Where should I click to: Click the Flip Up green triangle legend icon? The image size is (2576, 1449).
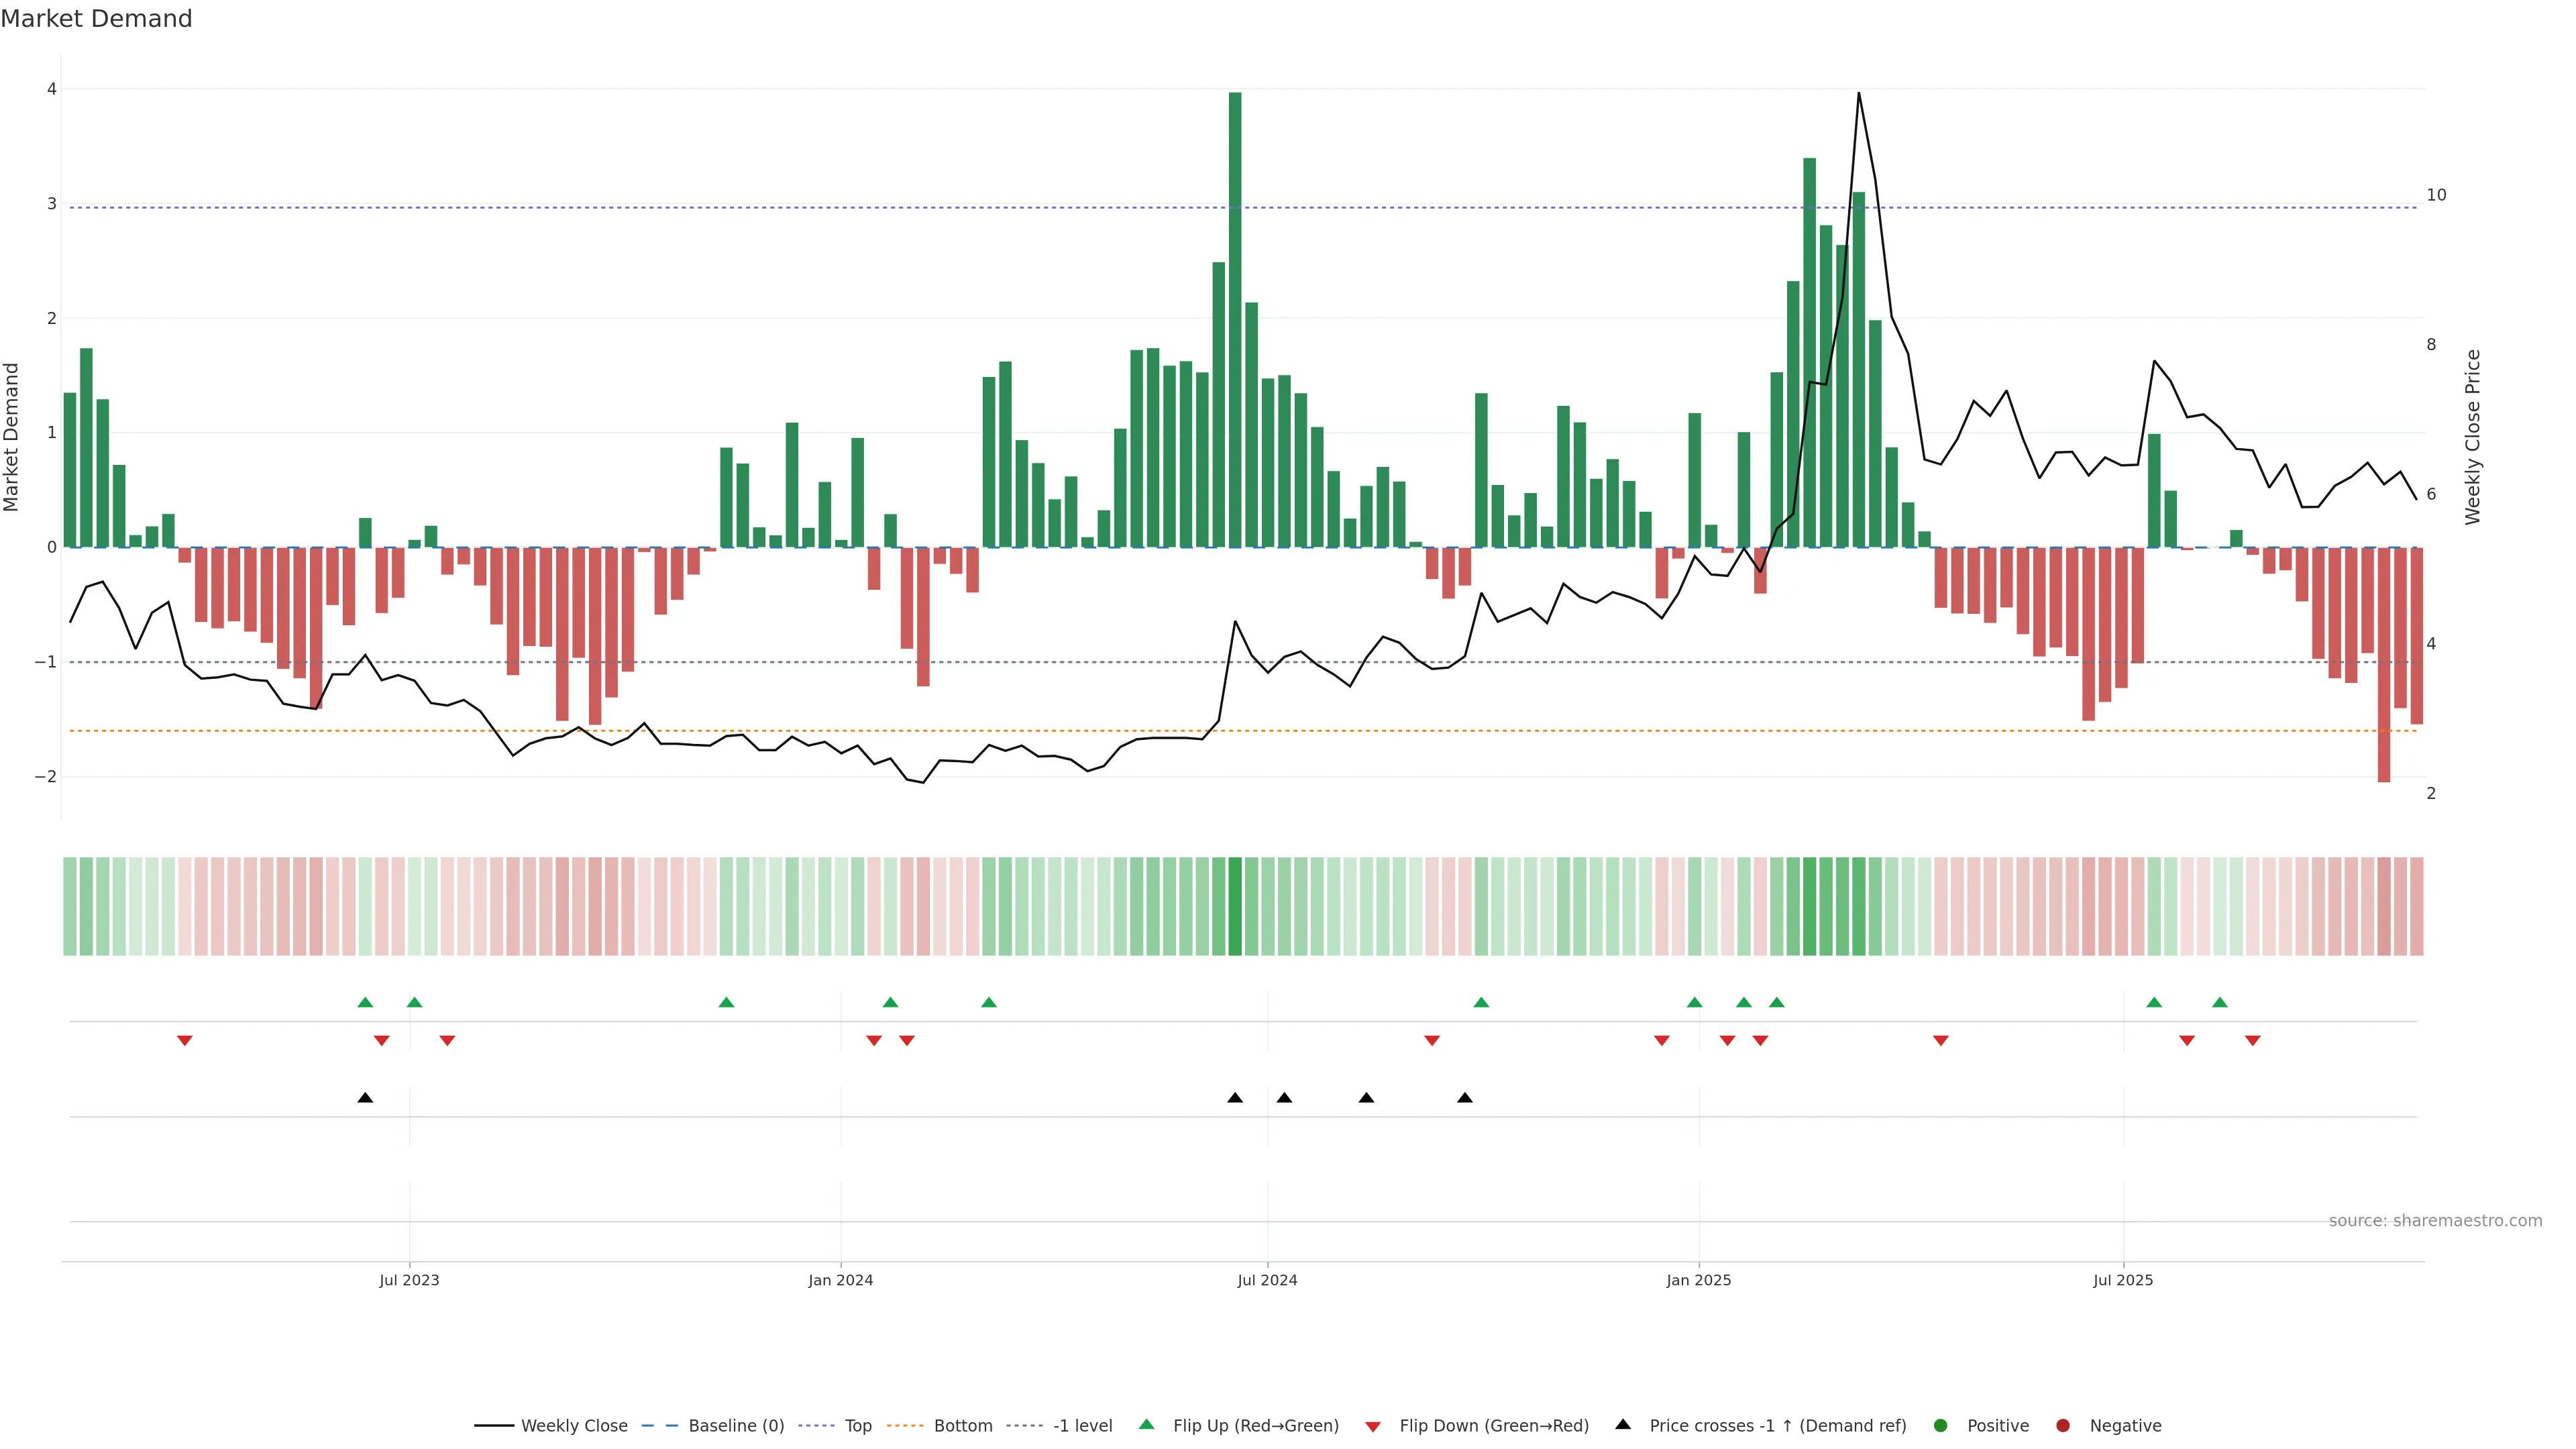click(x=1146, y=1424)
